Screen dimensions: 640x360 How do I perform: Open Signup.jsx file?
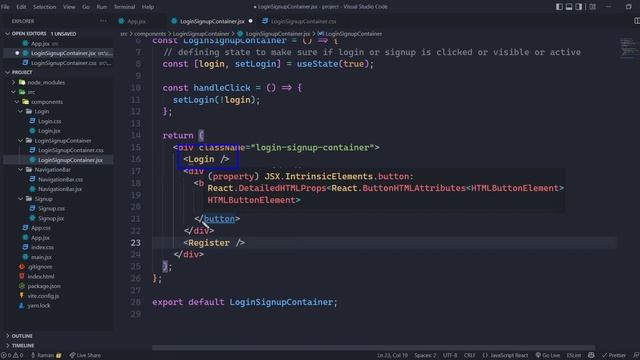[51, 218]
